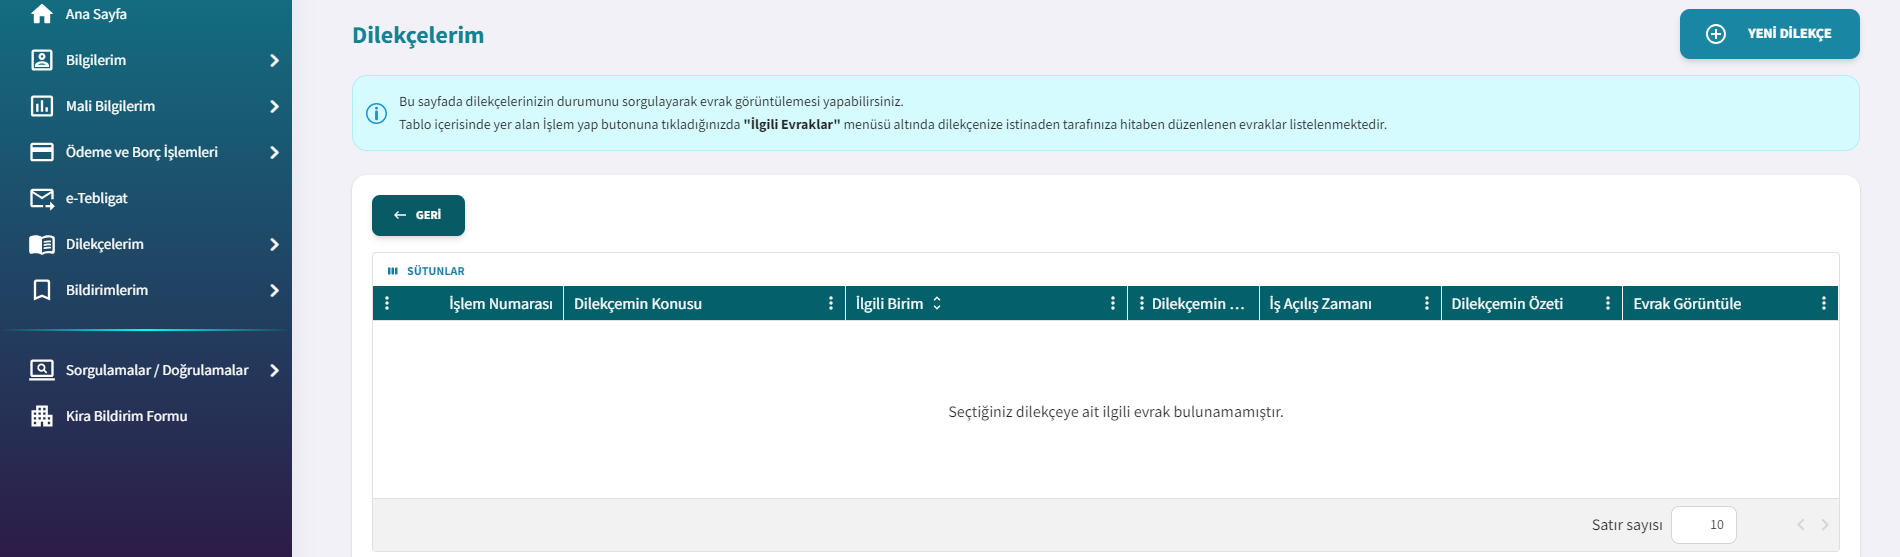Click the Evrak Görüntüle header text
The width and height of the screenshot is (1900, 557).
[x=1687, y=303]
